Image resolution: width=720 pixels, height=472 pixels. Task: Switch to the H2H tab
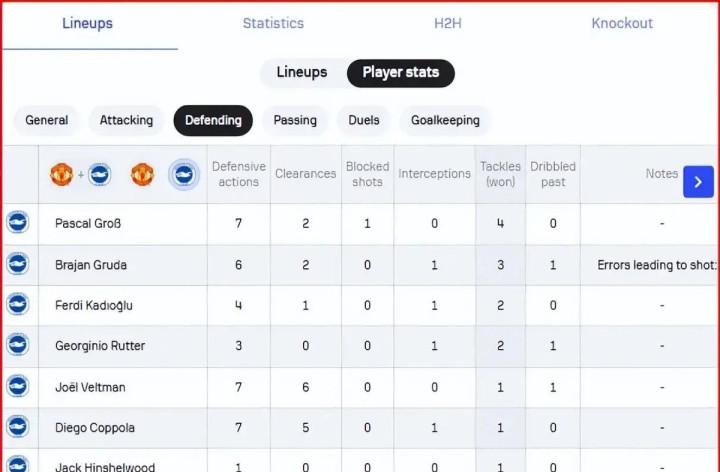(x=448, y=23)
